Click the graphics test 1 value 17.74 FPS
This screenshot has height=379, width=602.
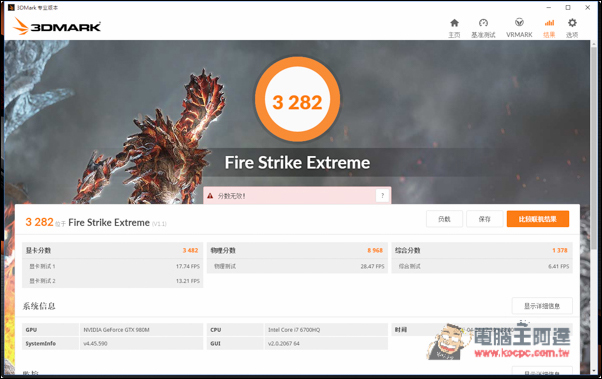pos(188,266)
